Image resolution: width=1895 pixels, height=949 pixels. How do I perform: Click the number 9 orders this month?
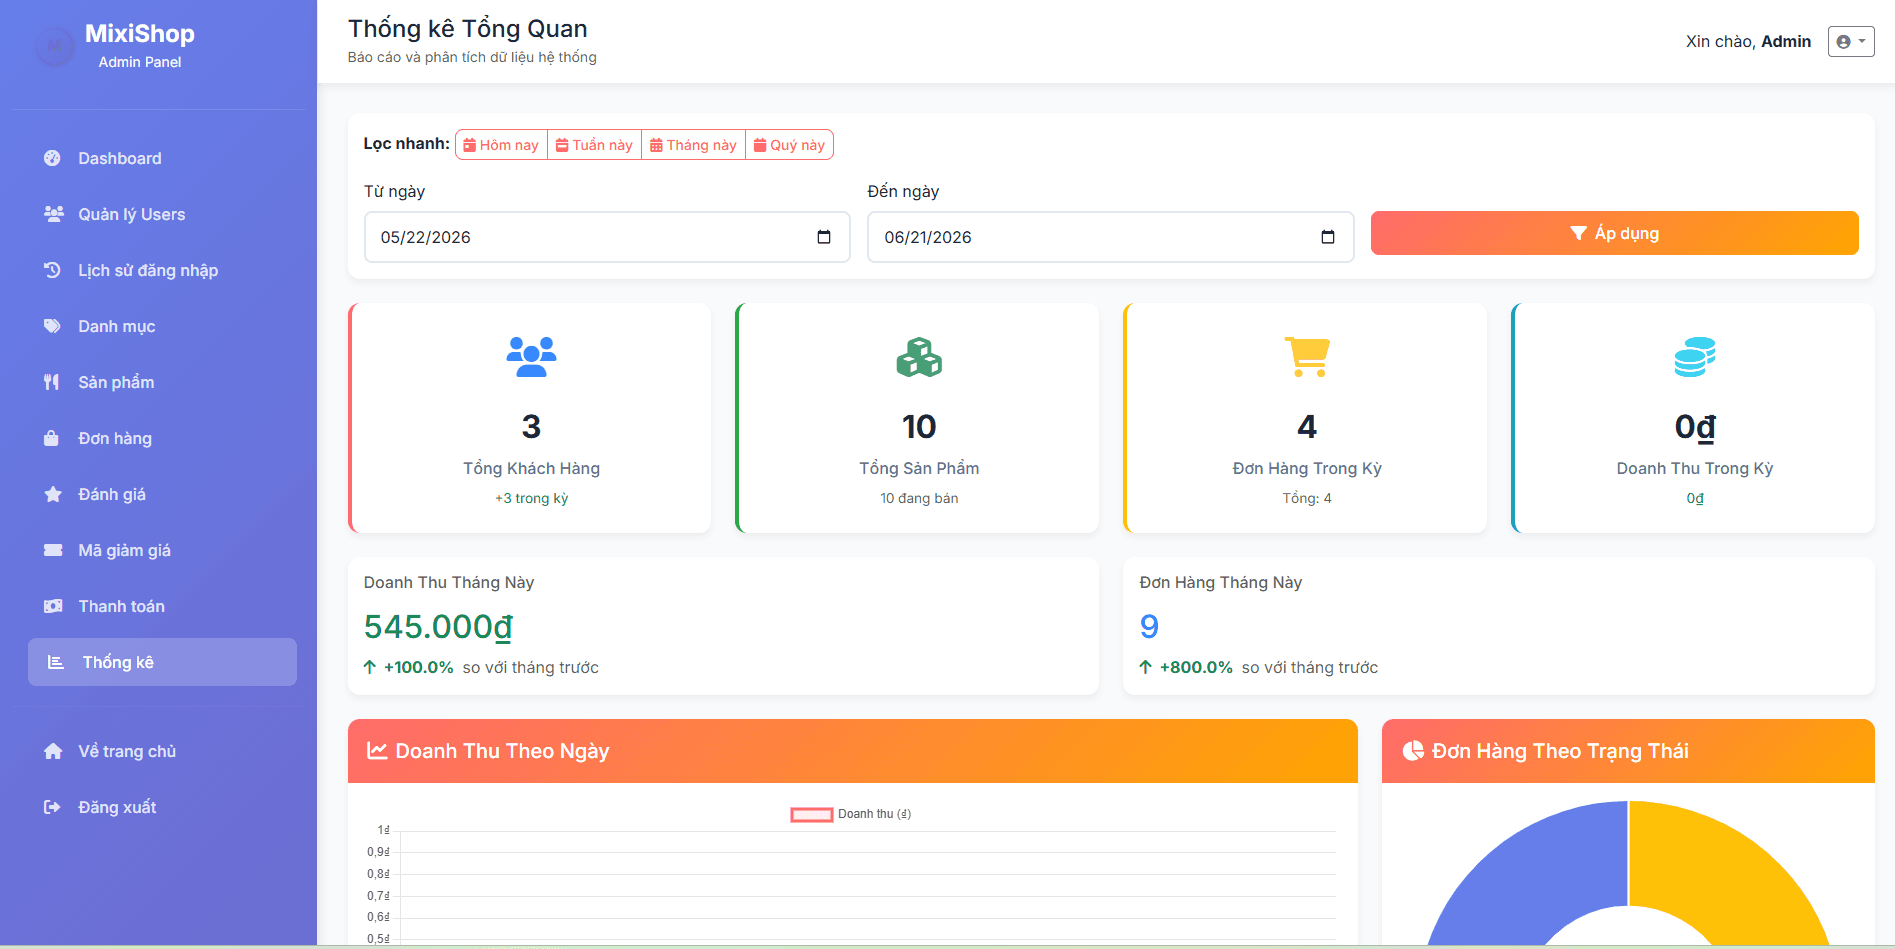tap(1149, 626)
